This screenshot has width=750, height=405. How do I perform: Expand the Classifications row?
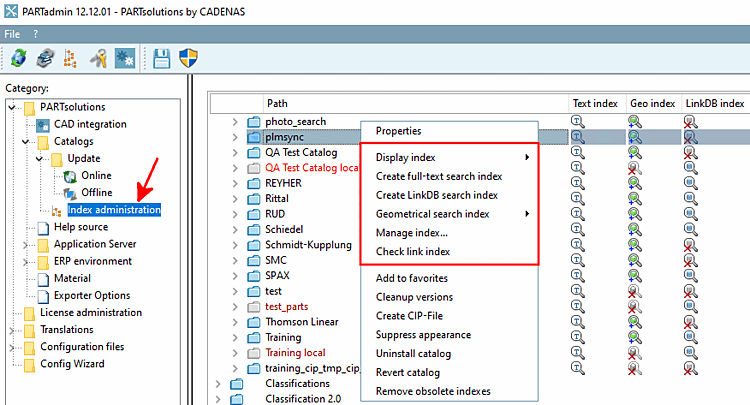pos(218,383)
